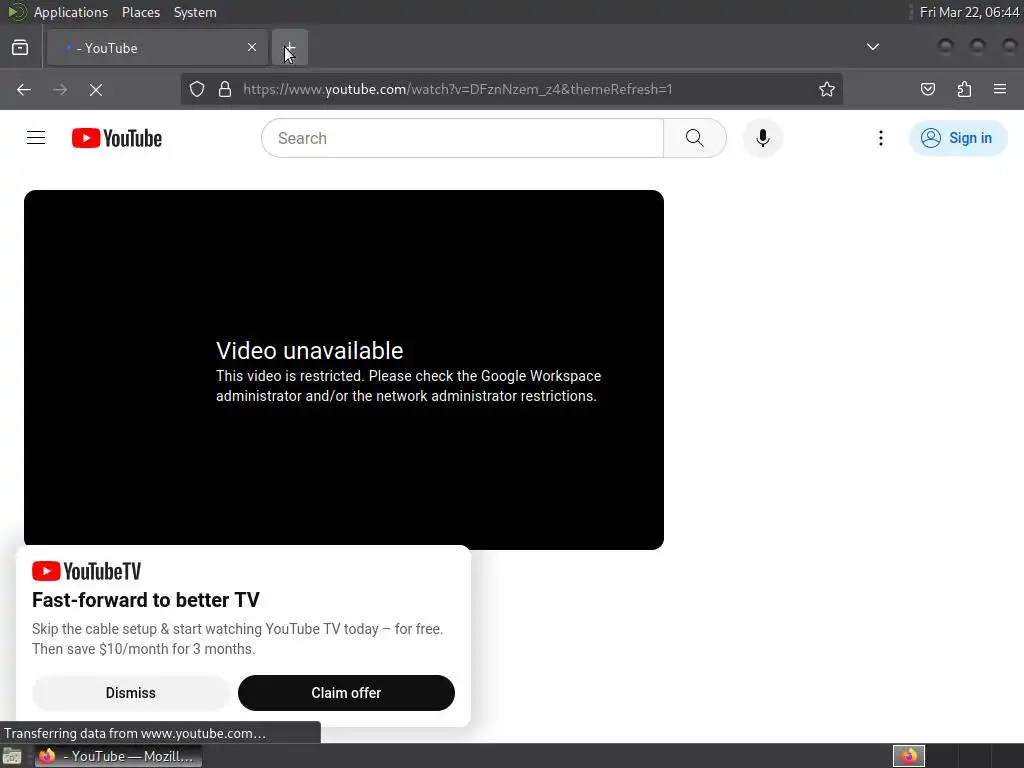Image resolution: width=1024 pixels, height=768 pixels.
Task: Click the YouTubeTV logo in the promo
Action: [86, 571]
